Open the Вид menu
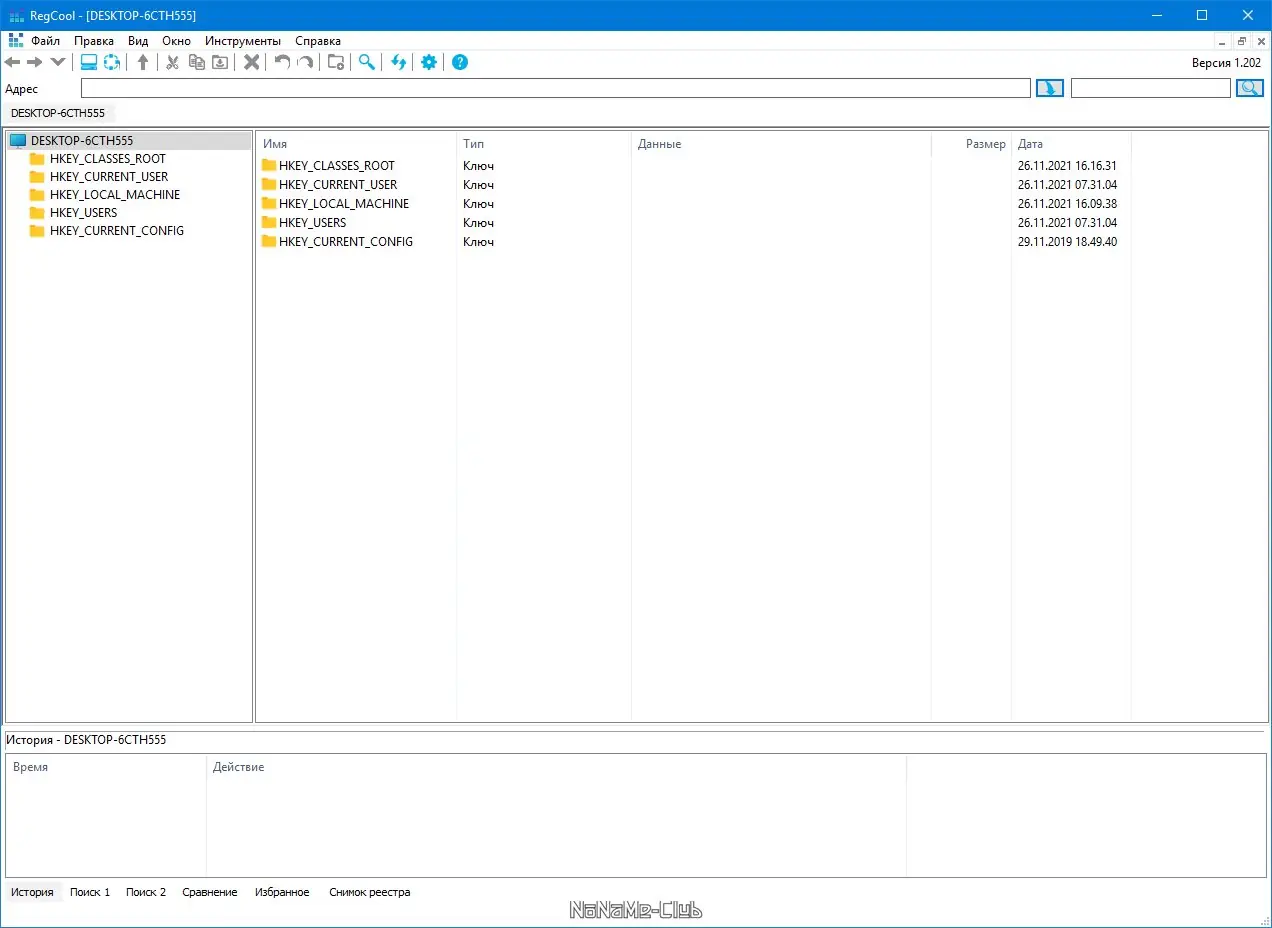The width and height of the screenshot is (1272, 928). point(138,41)
